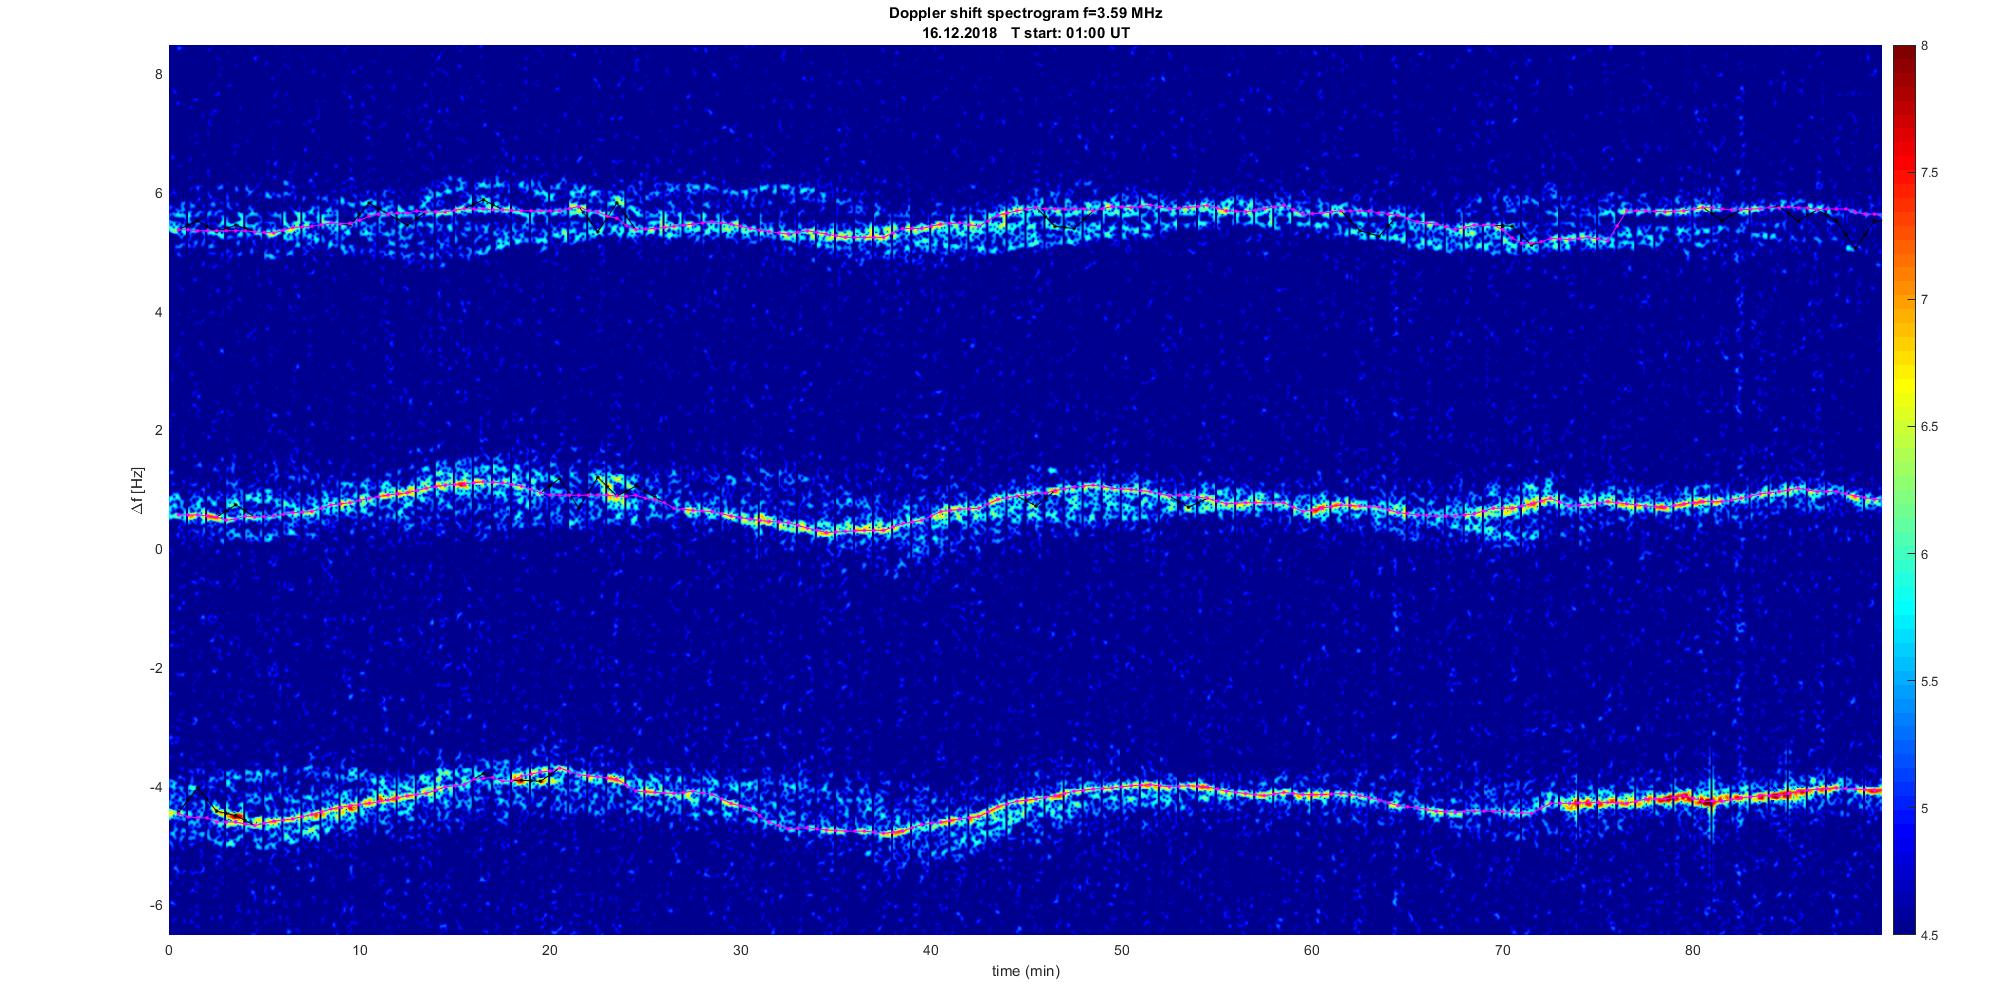The height and width of the screenshot is (1003, 2000).
Task: Click the y-axis tick label '-2'
Action: [156, 668]
